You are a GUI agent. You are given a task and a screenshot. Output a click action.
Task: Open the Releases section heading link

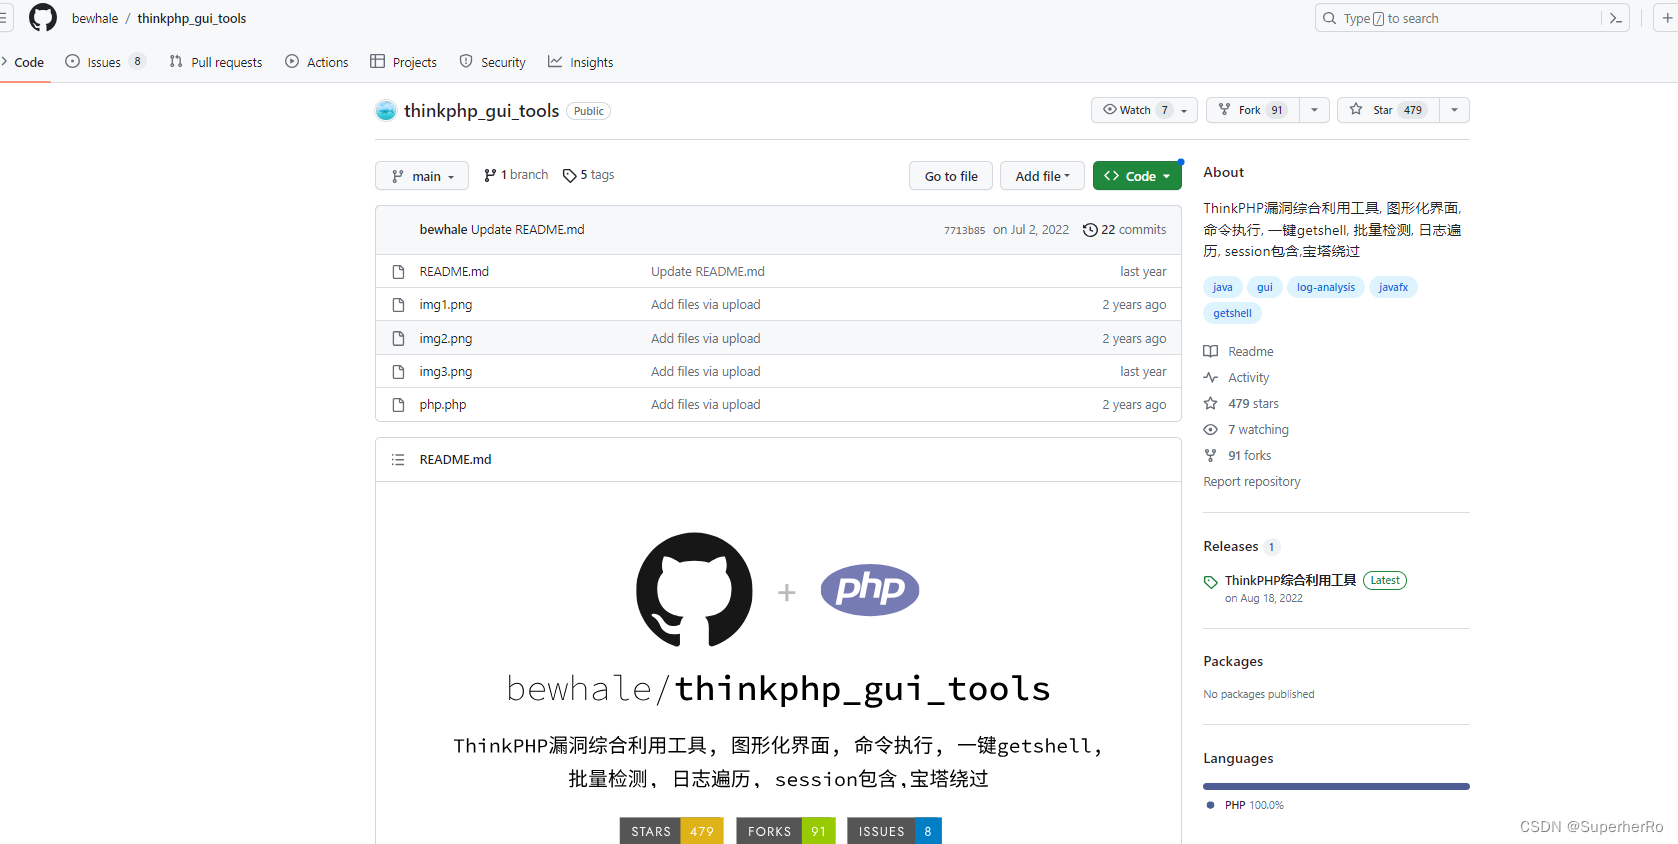click(1231, 547)
